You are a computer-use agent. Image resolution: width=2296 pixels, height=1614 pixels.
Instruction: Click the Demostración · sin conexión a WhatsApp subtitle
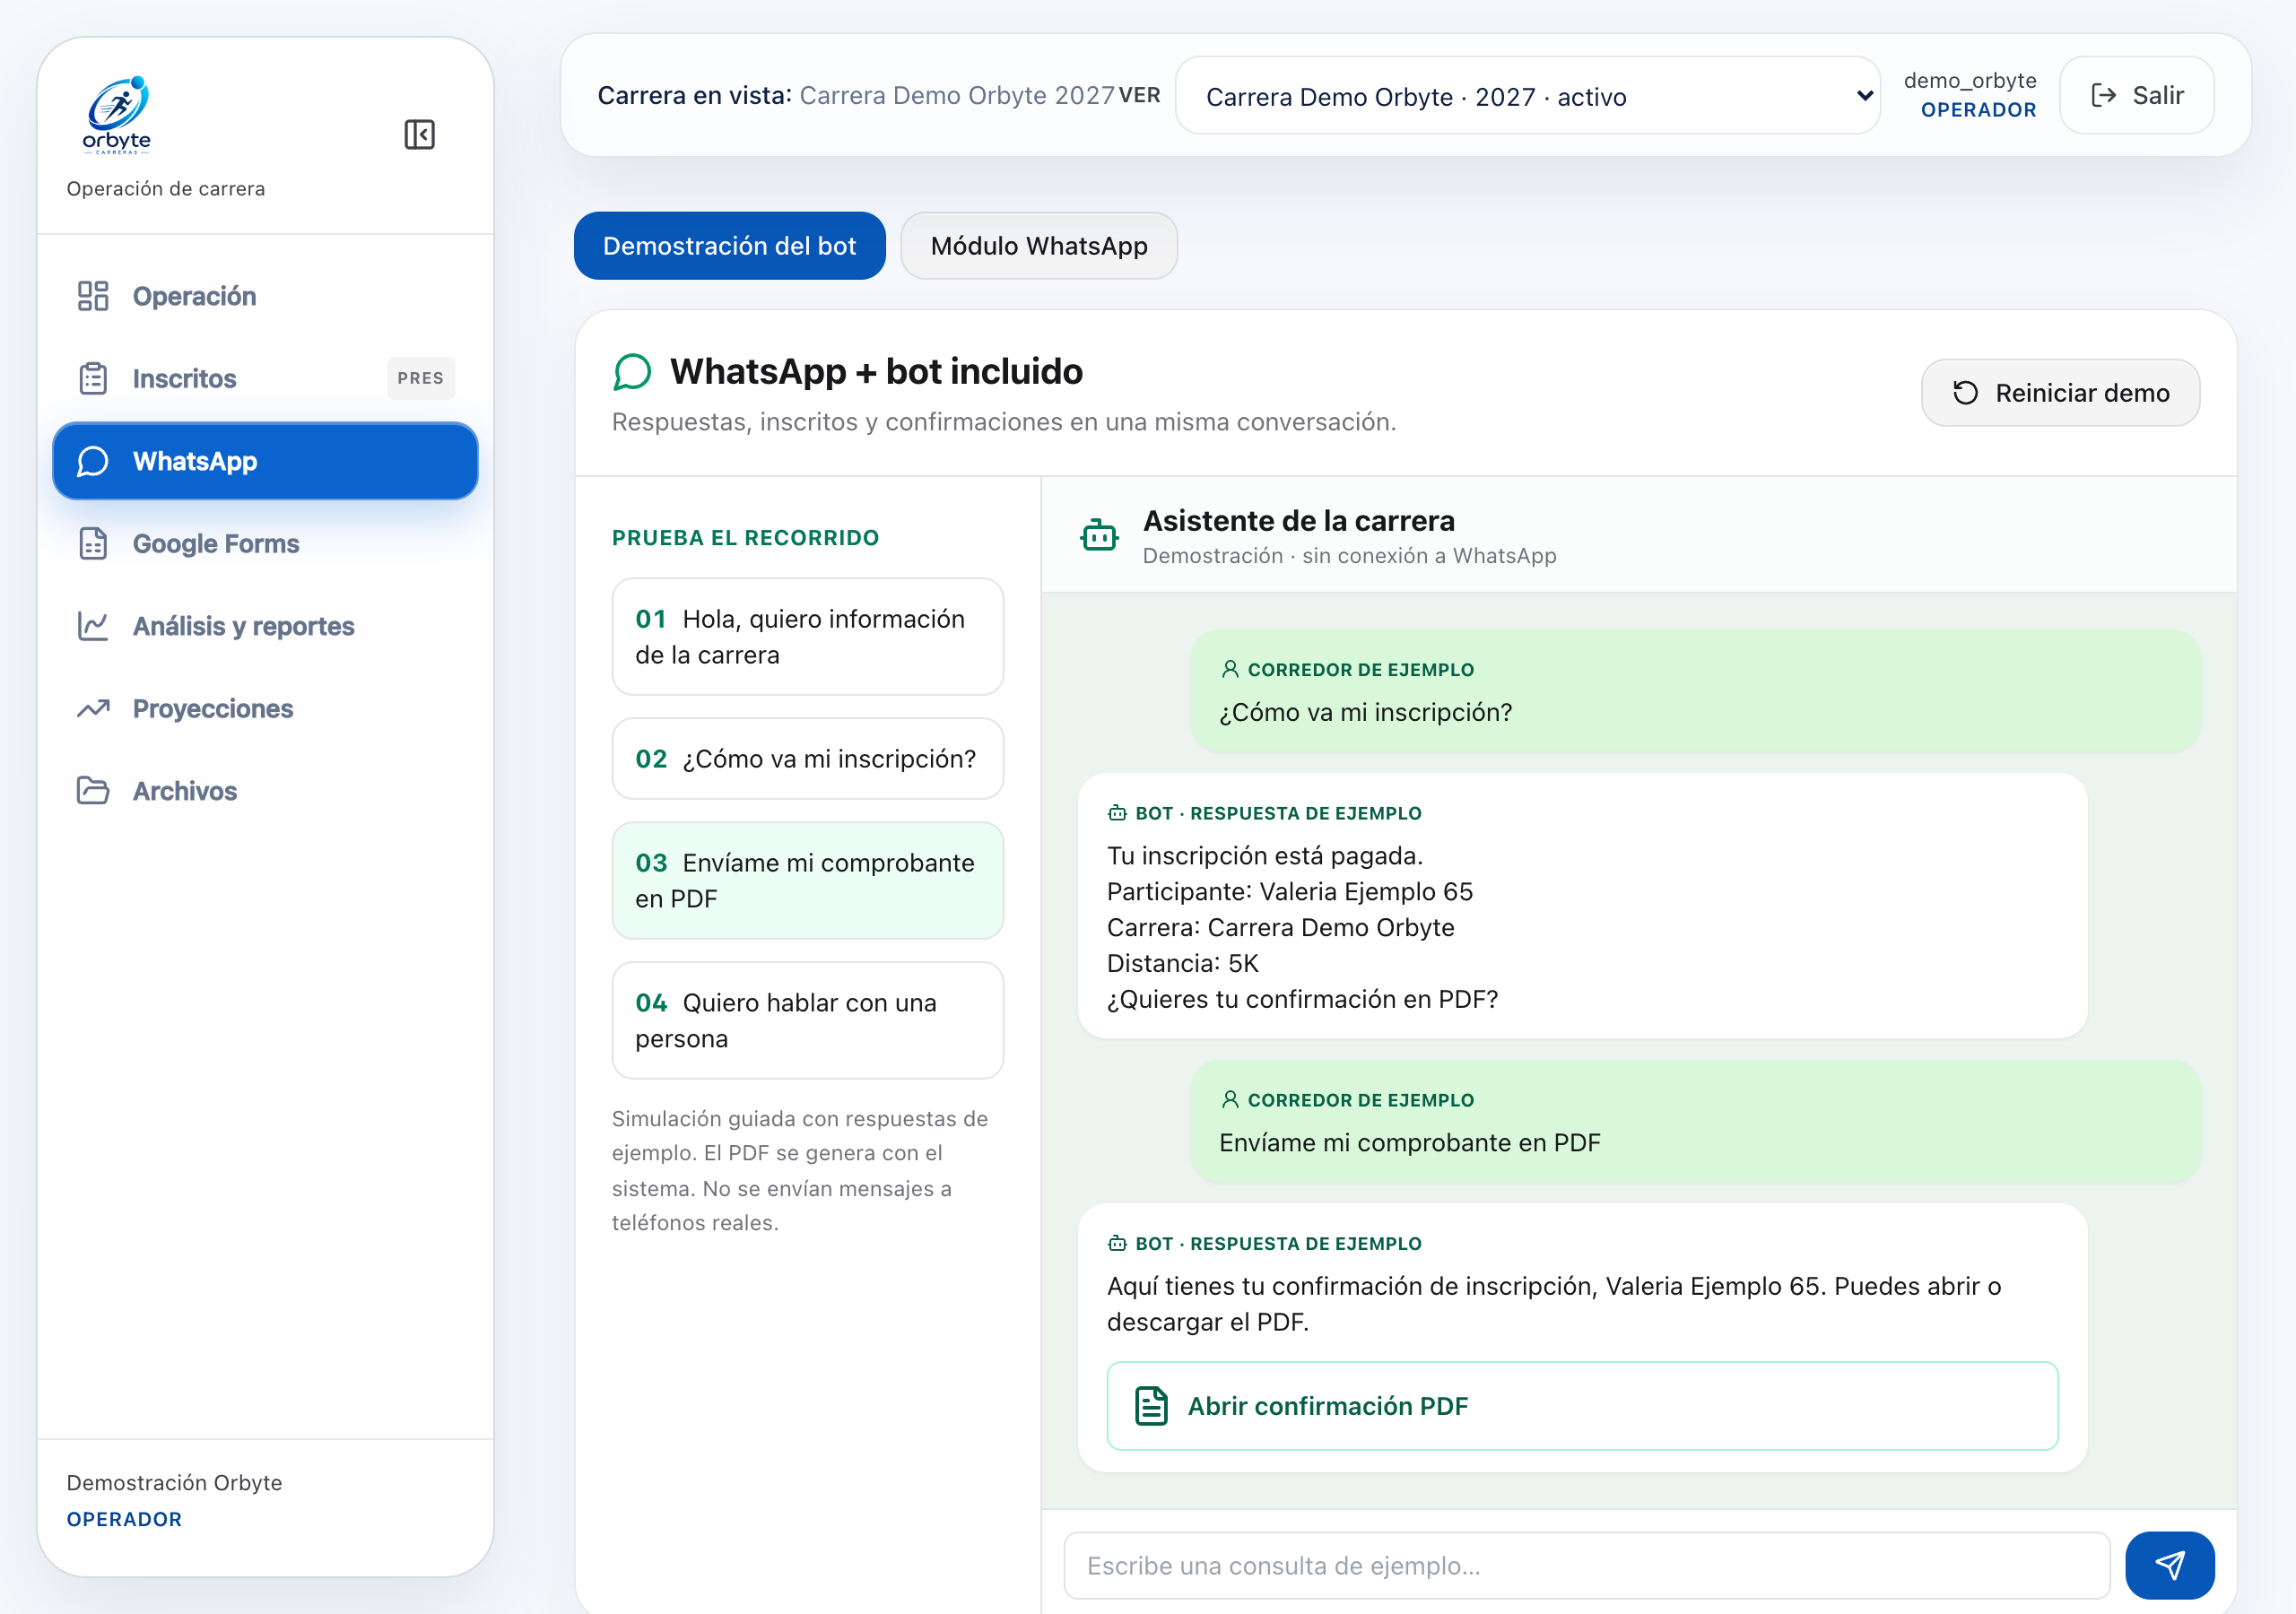(x=1349, y=556)
